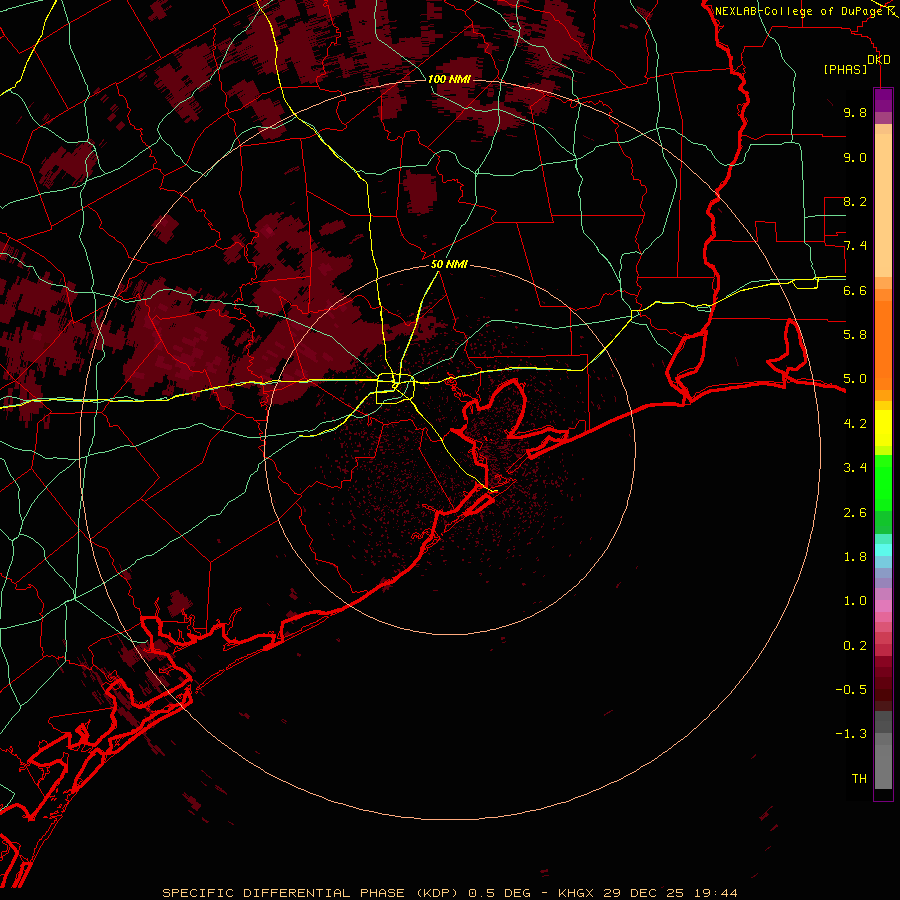Click the 3.4 scale value
Image resolution: width=900 pixels, height=900 pixels.
point(855,468)
